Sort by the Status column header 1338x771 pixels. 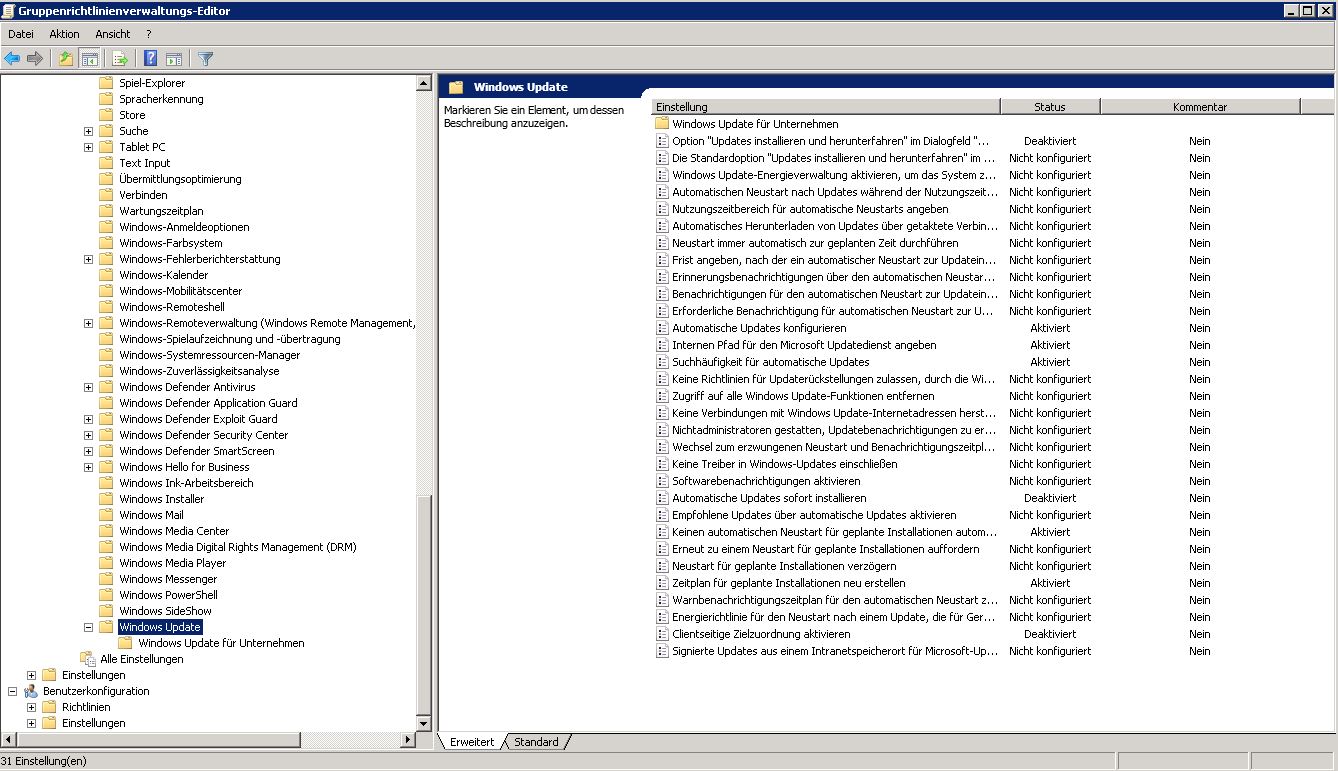pyautogui.click(x=1050, y=107)
